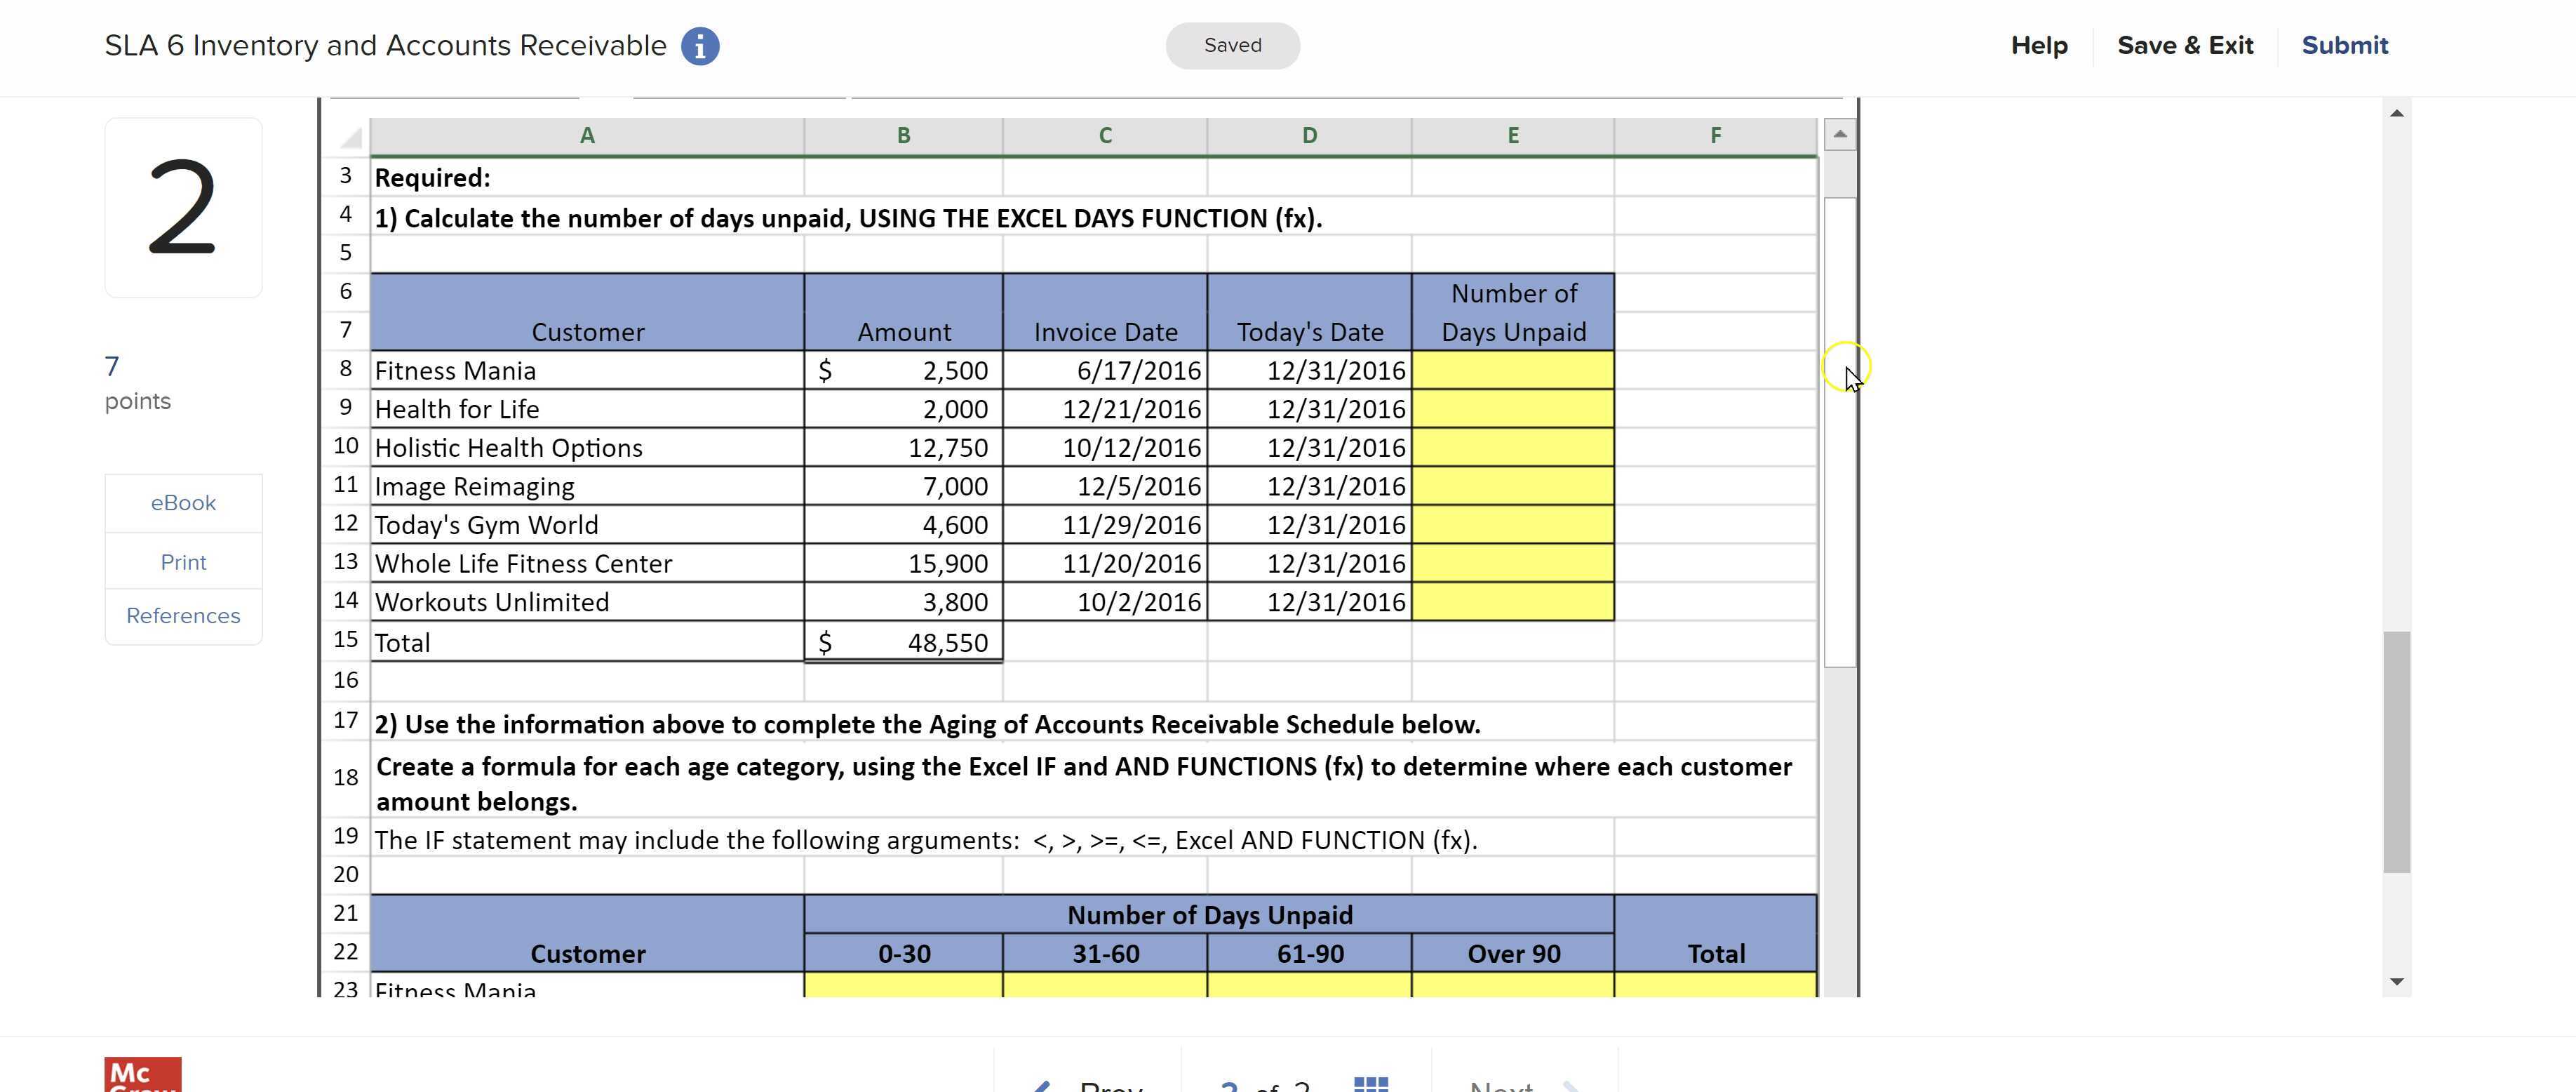Click the spreadsheet scrollbar up arrow

point(1840,135)
